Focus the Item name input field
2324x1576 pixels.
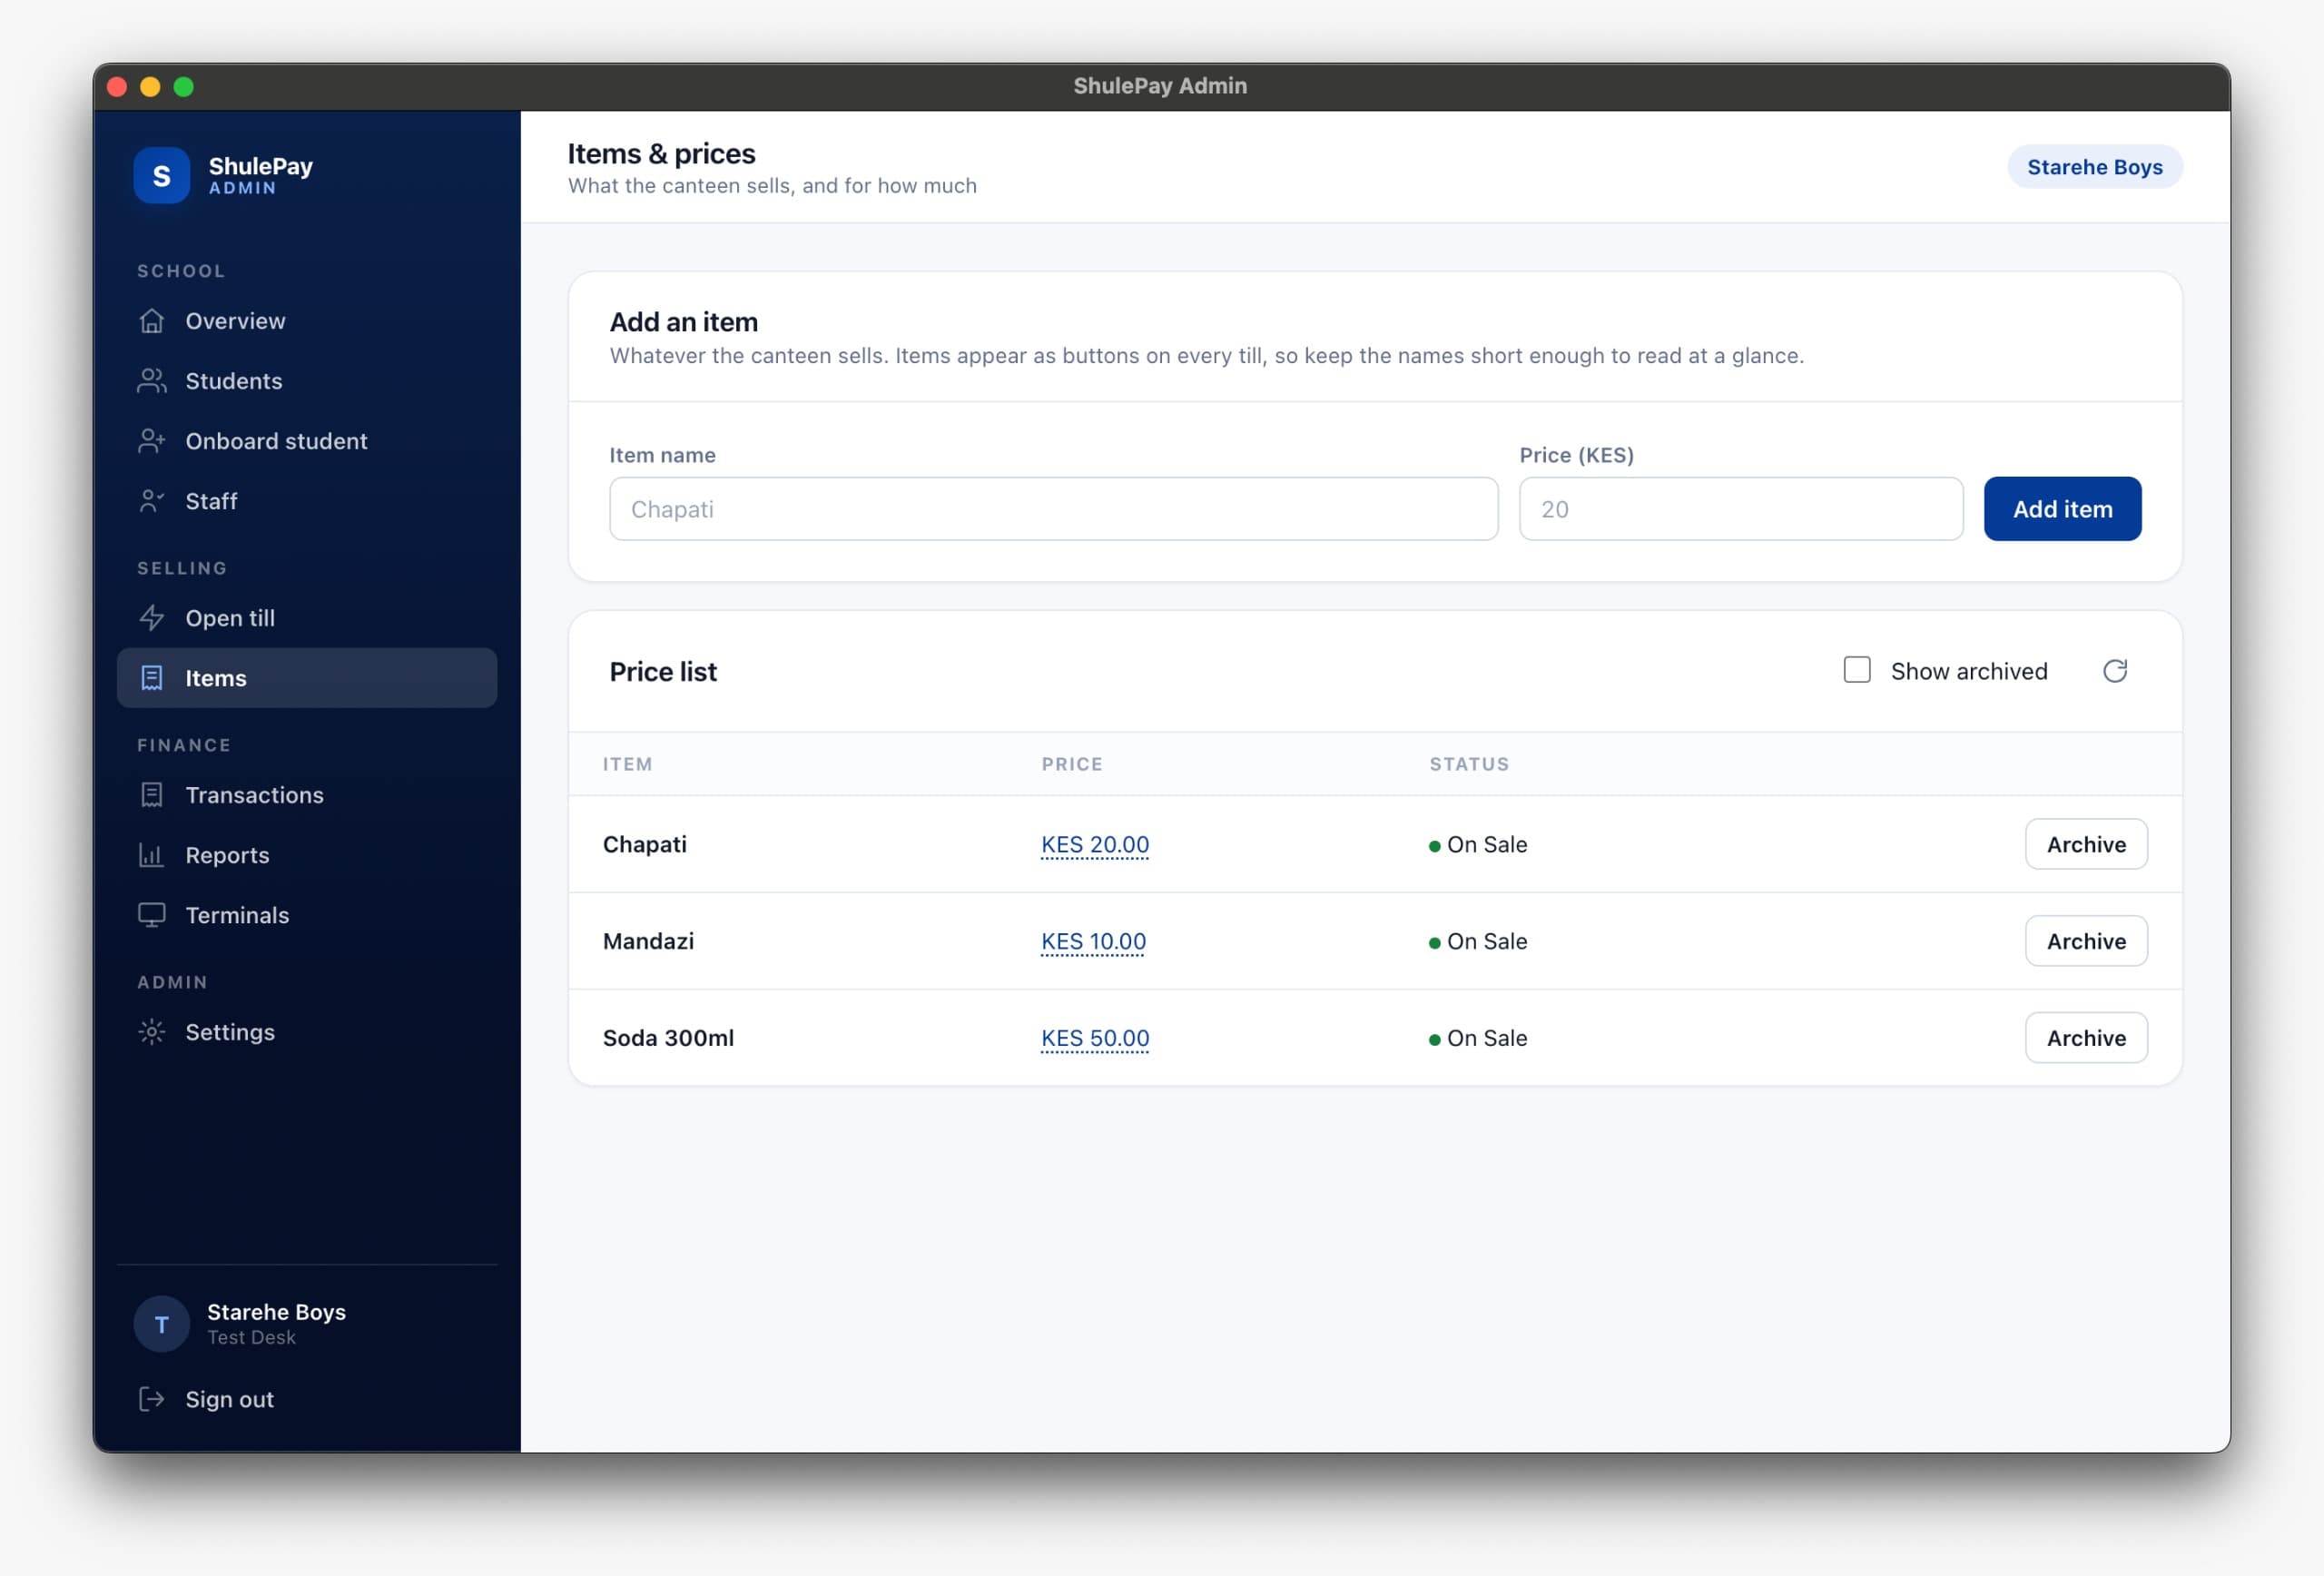coord(1053,509)
